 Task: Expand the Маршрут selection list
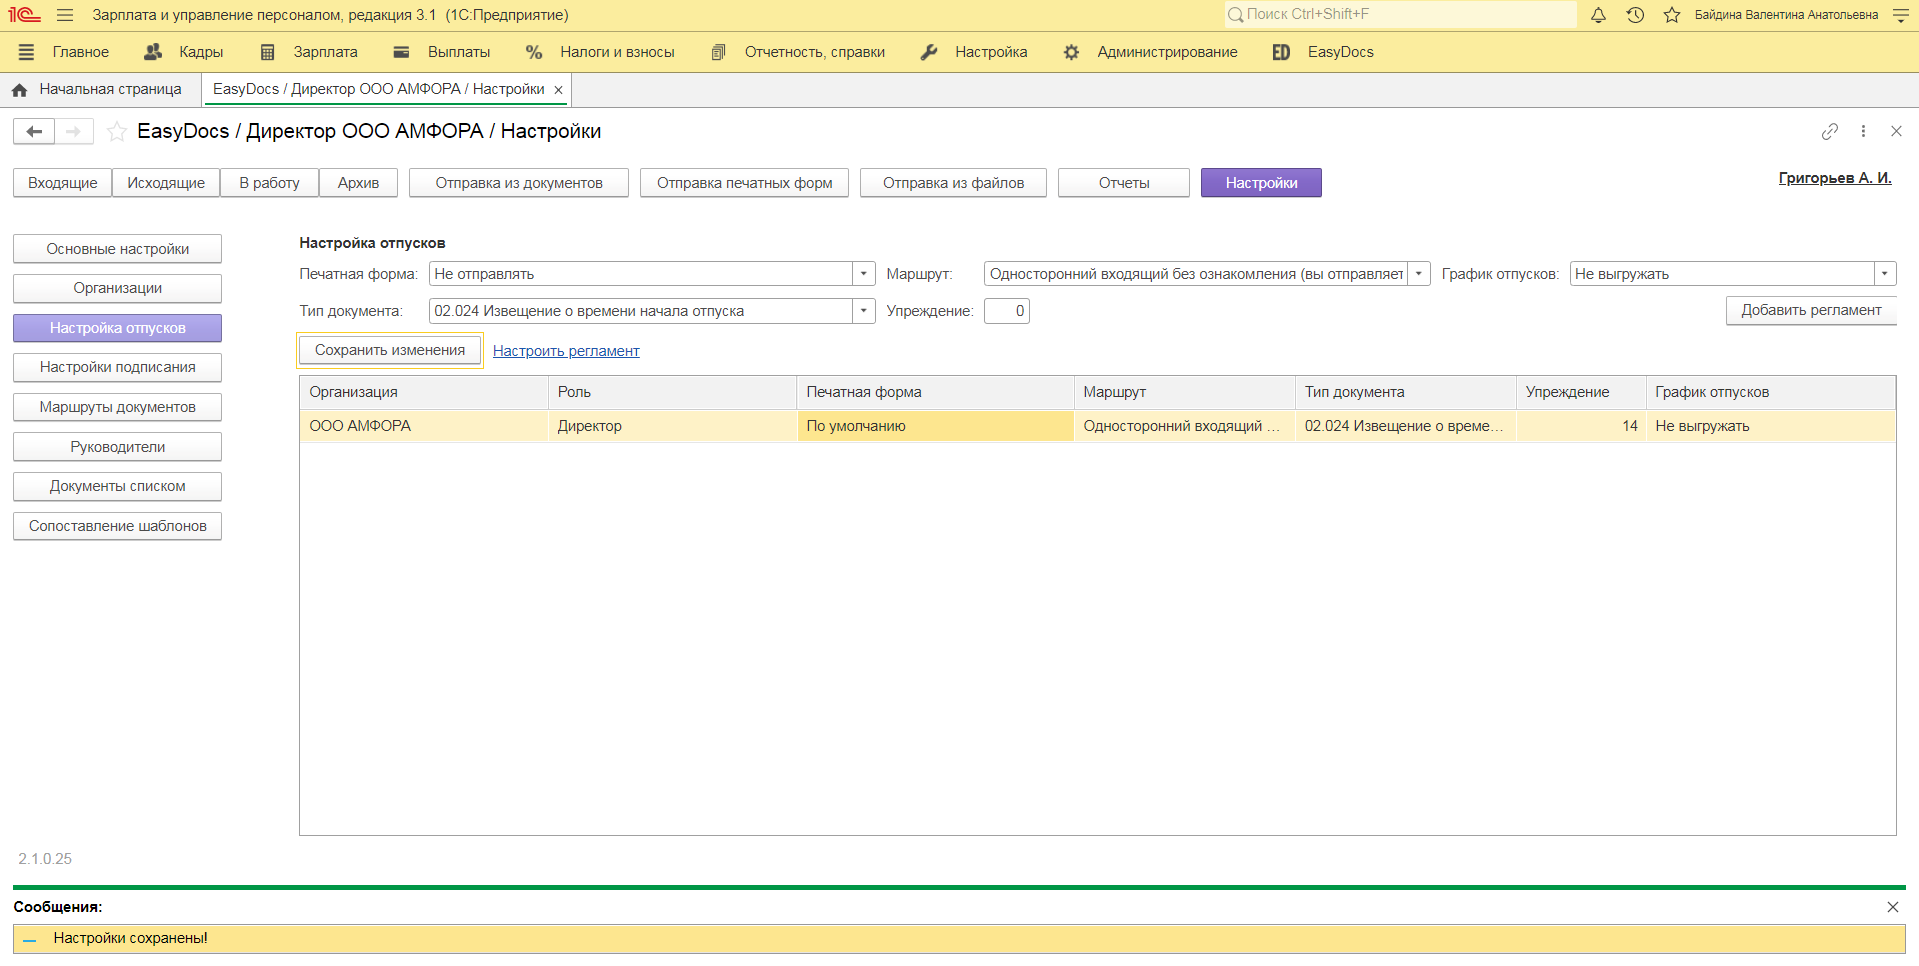(x=1417, y=273)
